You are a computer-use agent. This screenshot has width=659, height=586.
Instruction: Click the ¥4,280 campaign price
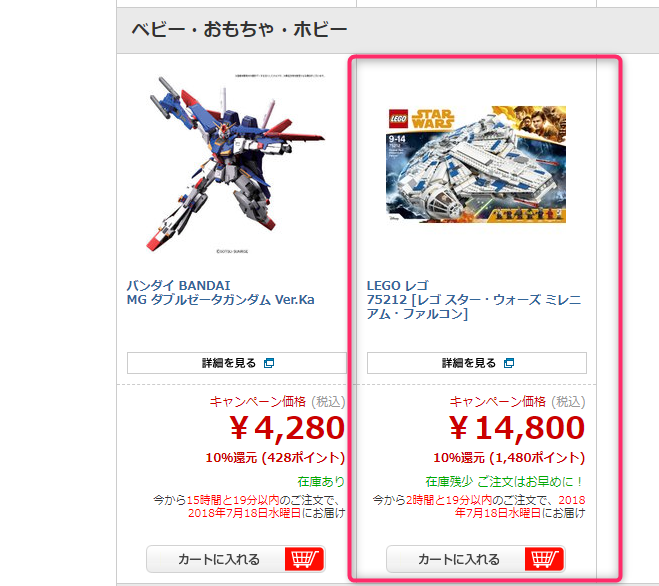point(287,428)
